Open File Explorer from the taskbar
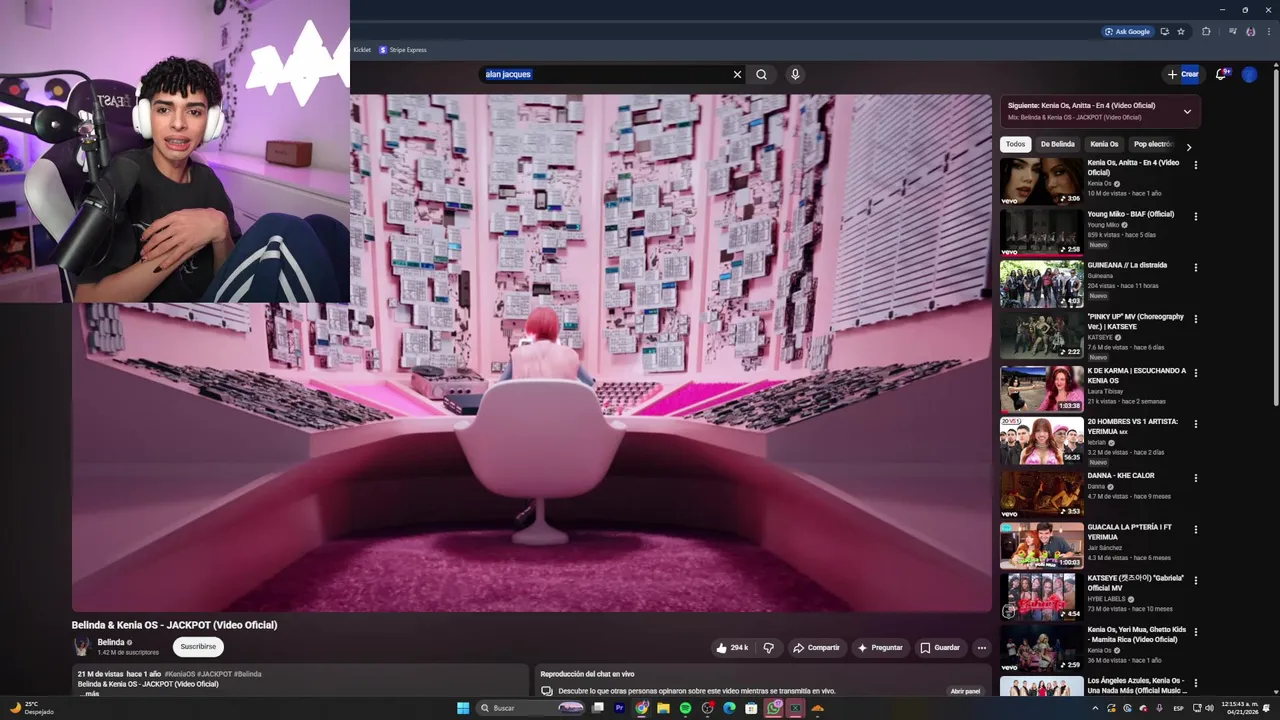 click(x=663, y=708)
